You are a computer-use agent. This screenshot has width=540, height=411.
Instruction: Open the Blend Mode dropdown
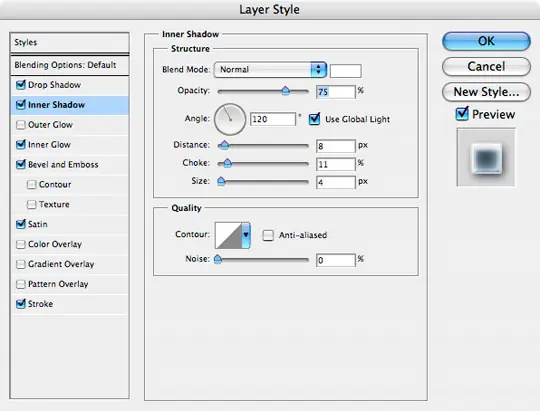pos(270,70)
